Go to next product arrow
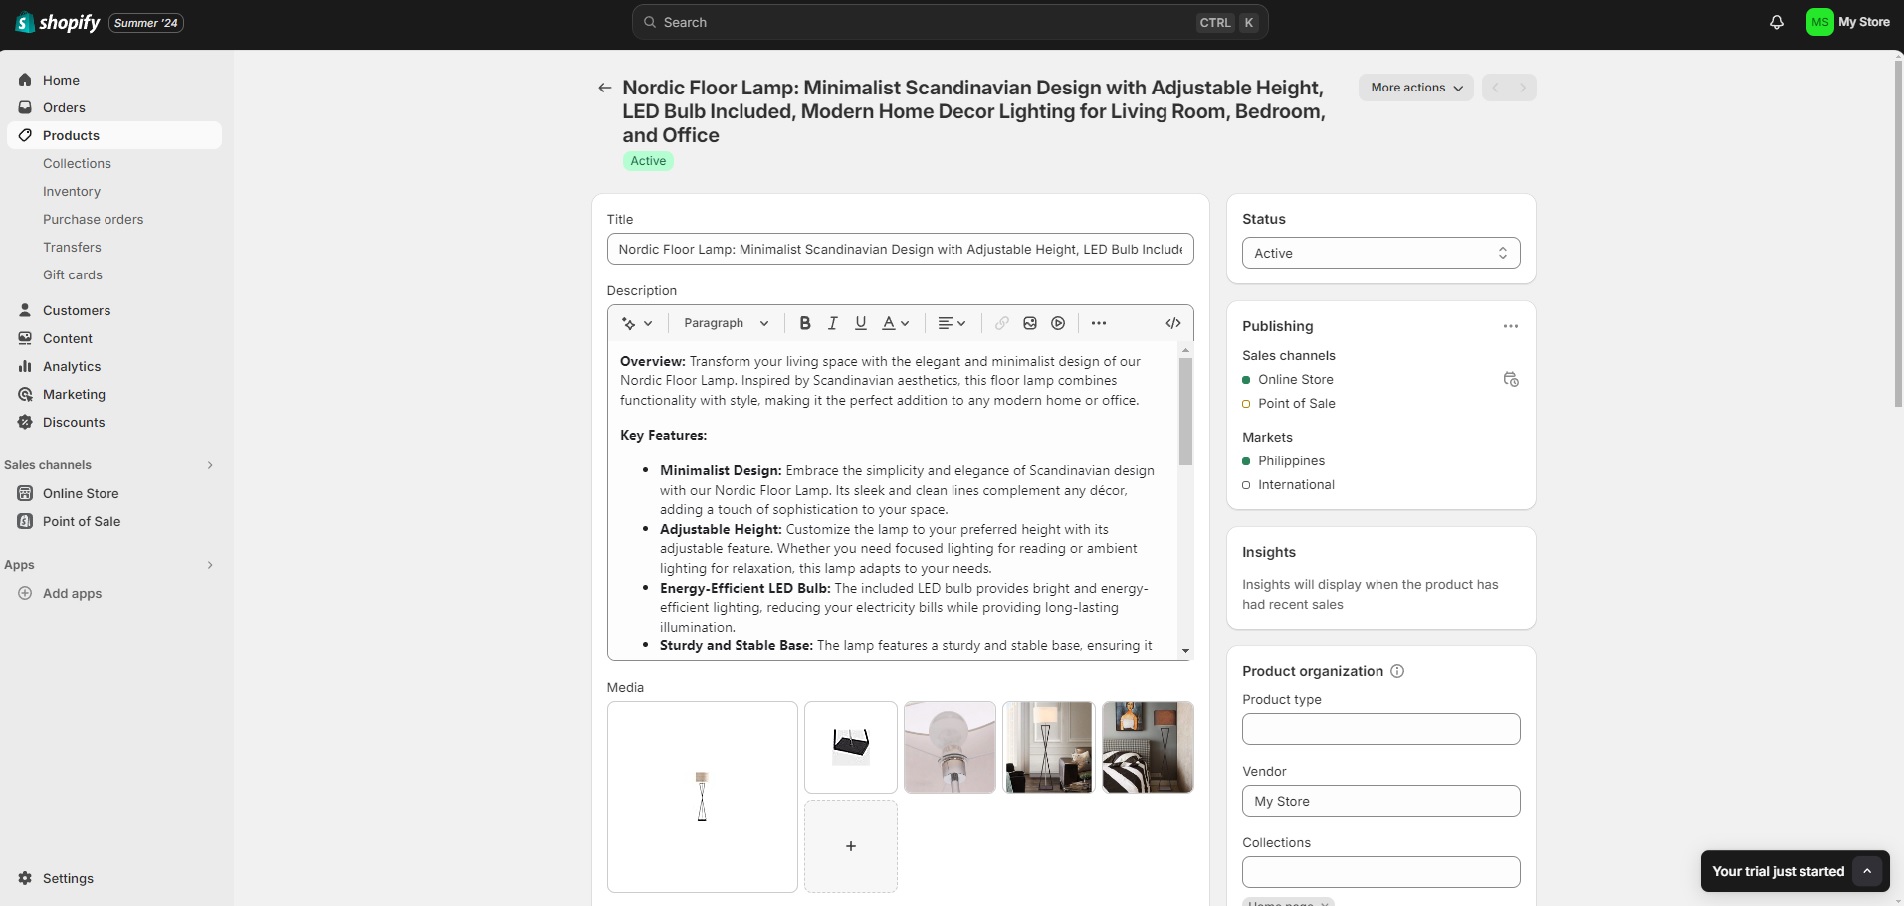Image resolution: width=1904 pixels, height=906 pixels. [x=1523, y=88]
